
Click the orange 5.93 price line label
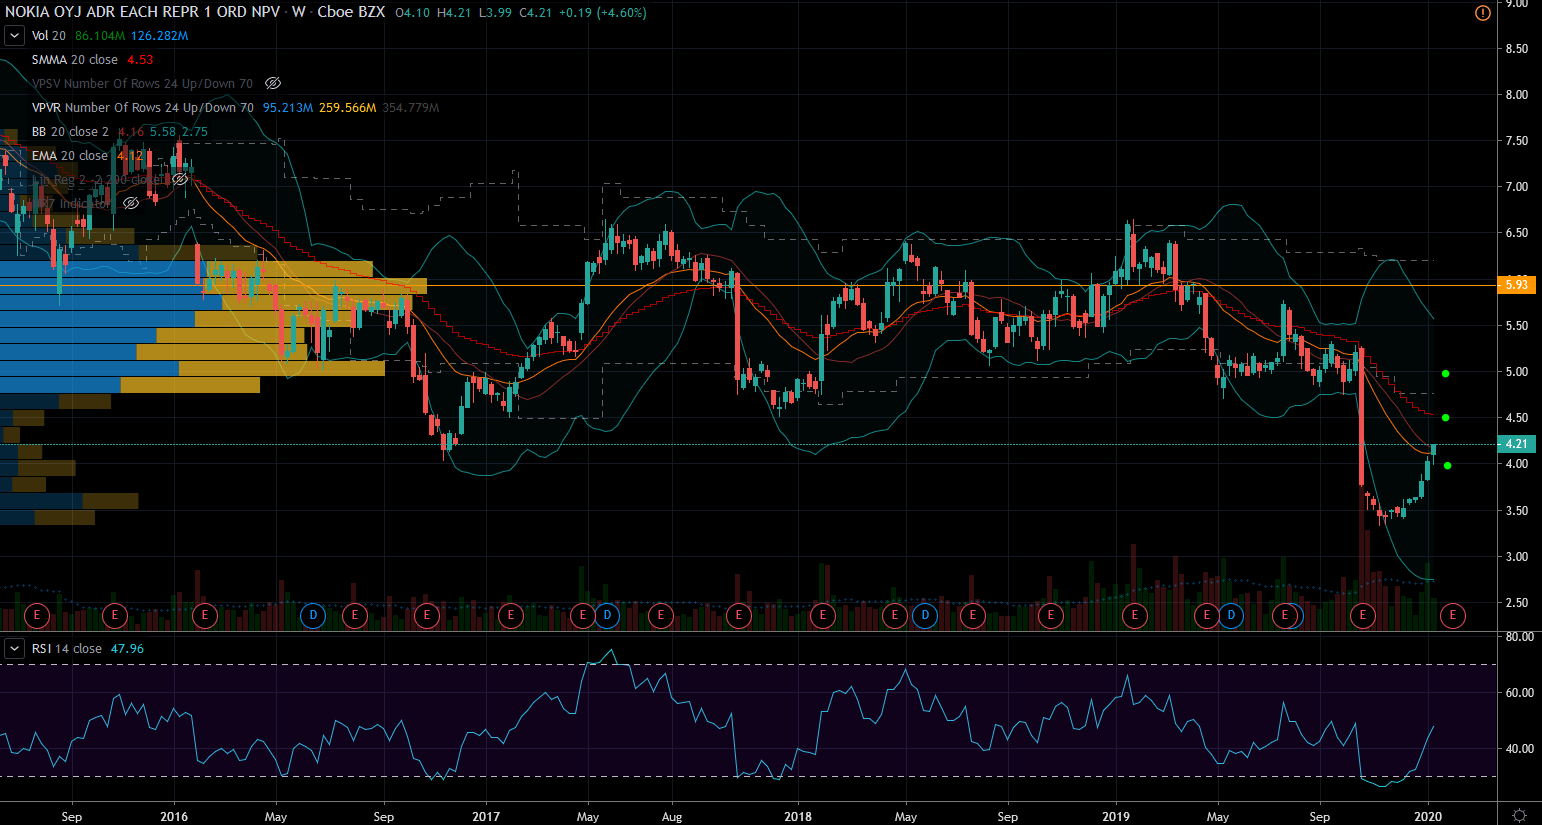1516,285
